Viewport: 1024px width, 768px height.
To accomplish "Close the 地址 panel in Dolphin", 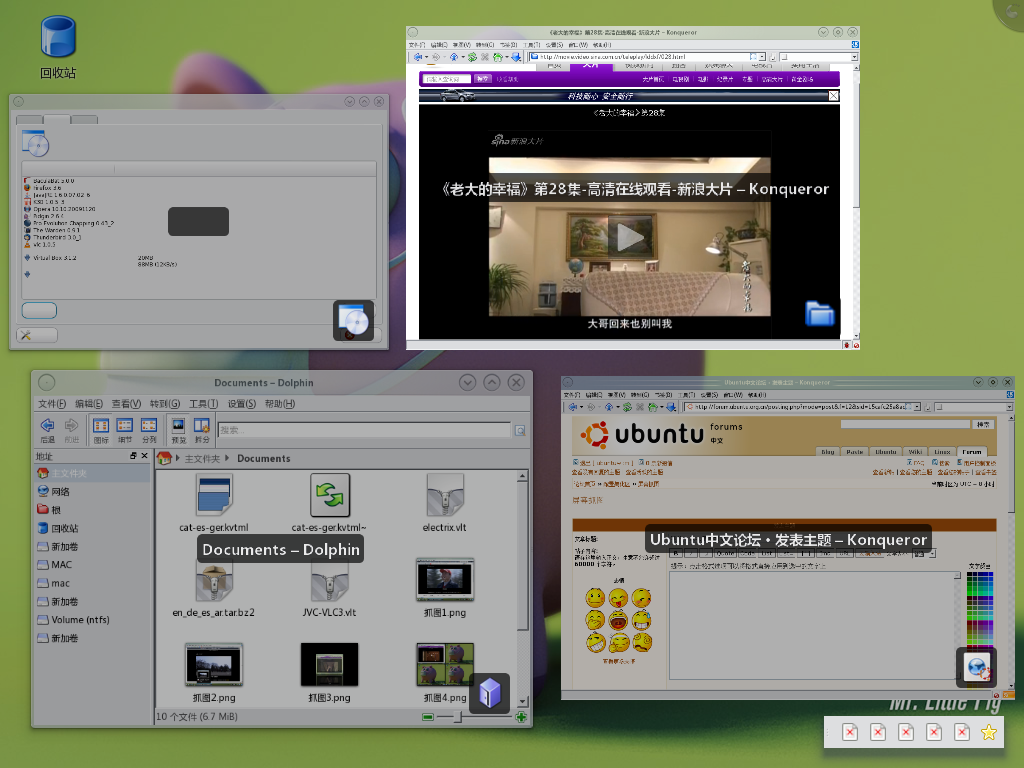I will pyautogui.click(x=144, y=456).
